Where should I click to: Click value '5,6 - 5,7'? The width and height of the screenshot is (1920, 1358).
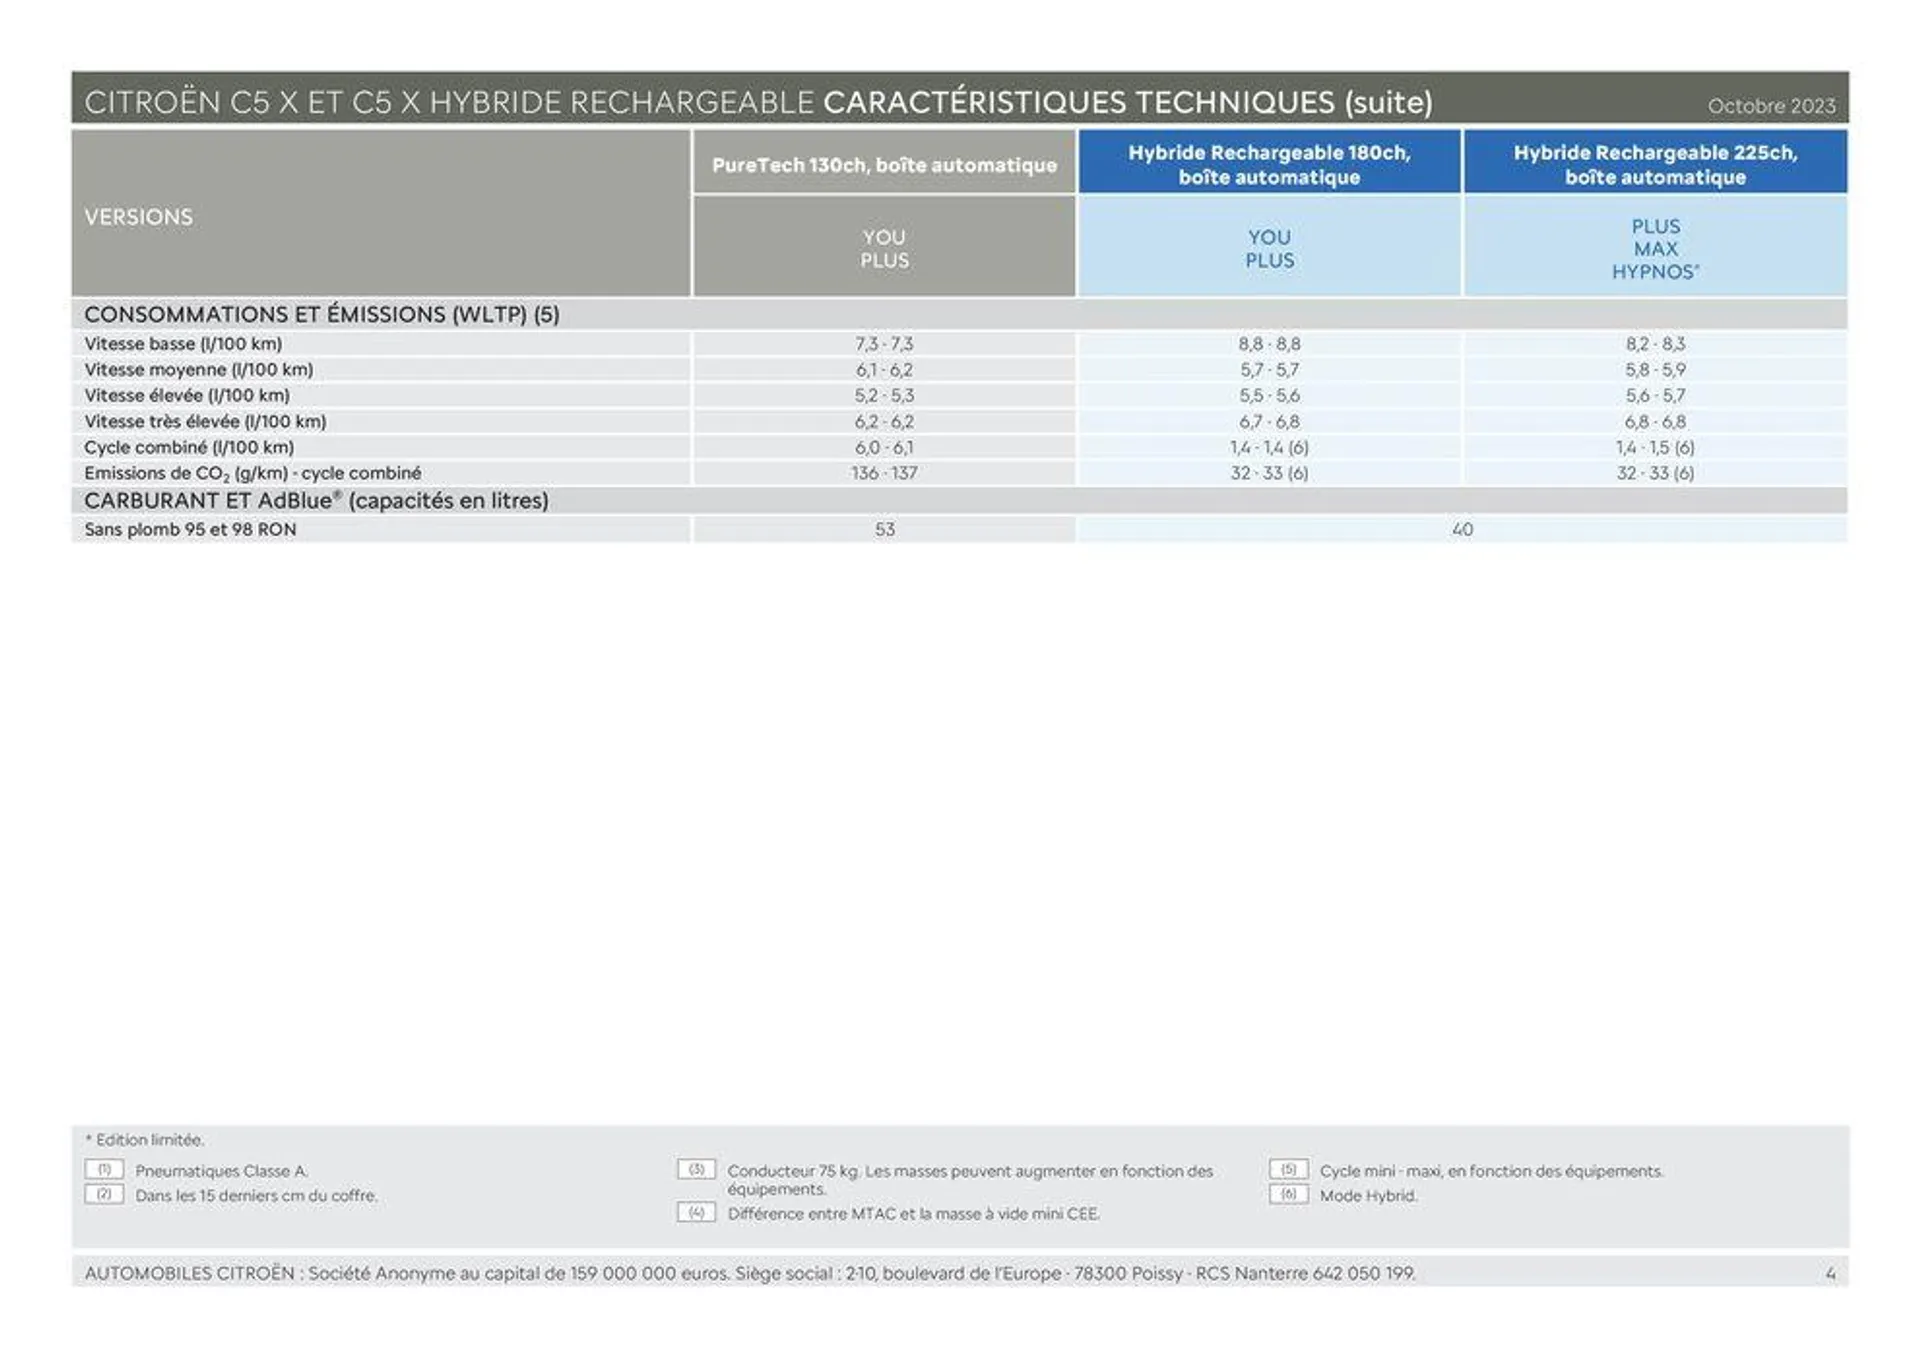coord(1655,396)
